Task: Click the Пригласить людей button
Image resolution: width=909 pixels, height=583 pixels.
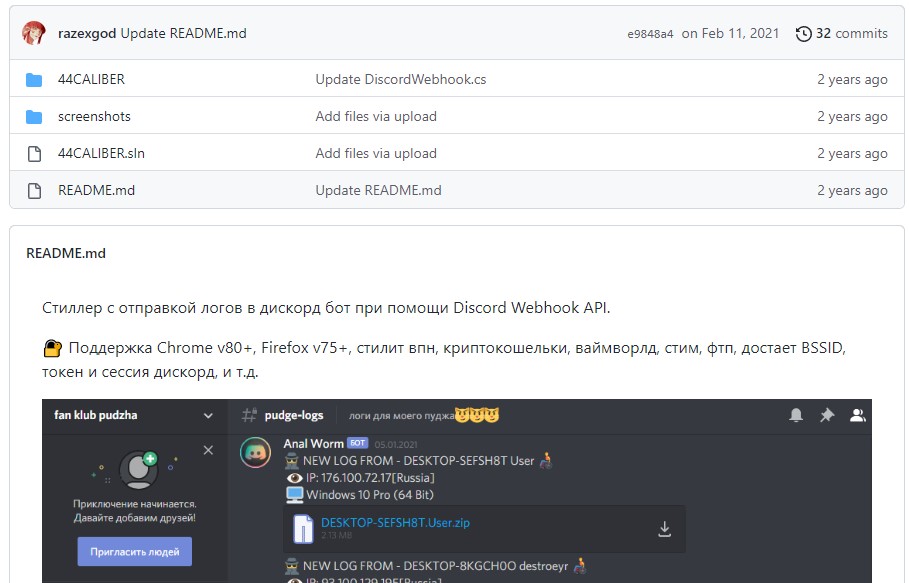Action: coord(134,552)
